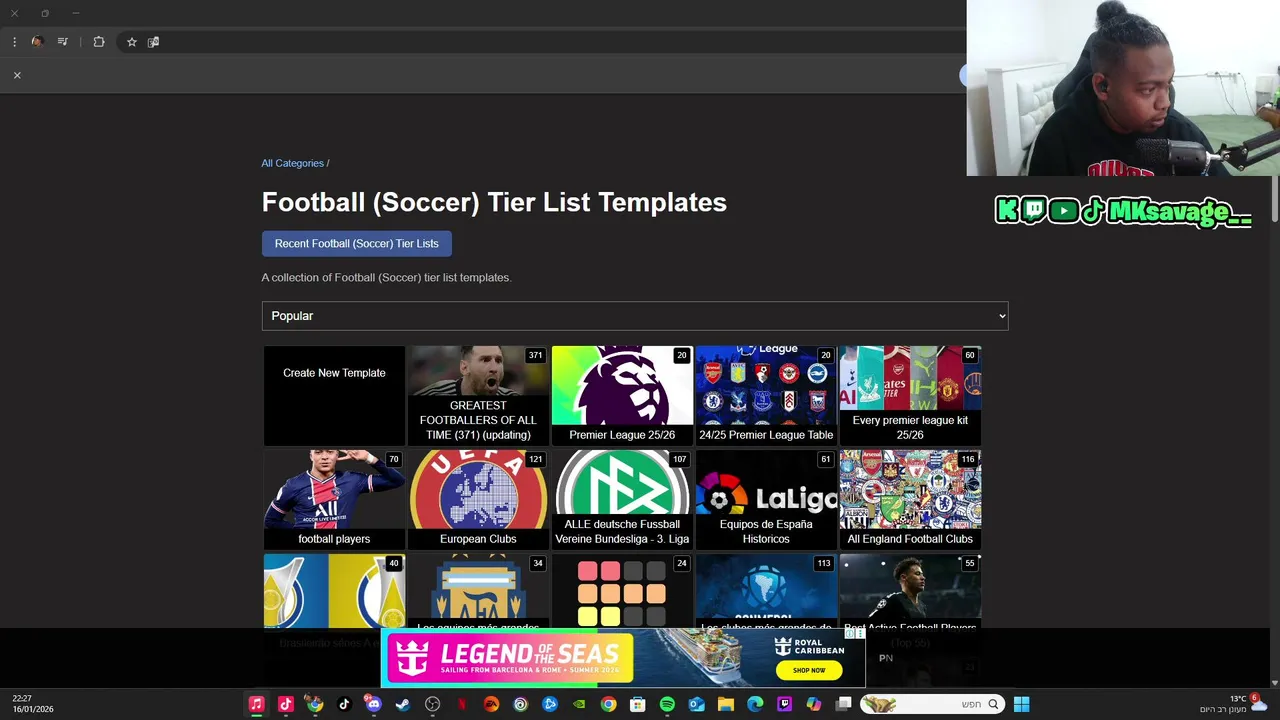Open ALLE deutsche Fussball Vereine template

622,500
